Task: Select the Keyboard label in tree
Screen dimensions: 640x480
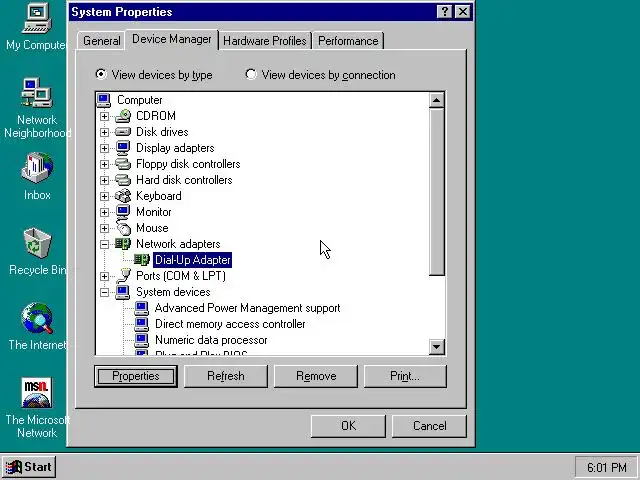Action: tap(159, 196)
